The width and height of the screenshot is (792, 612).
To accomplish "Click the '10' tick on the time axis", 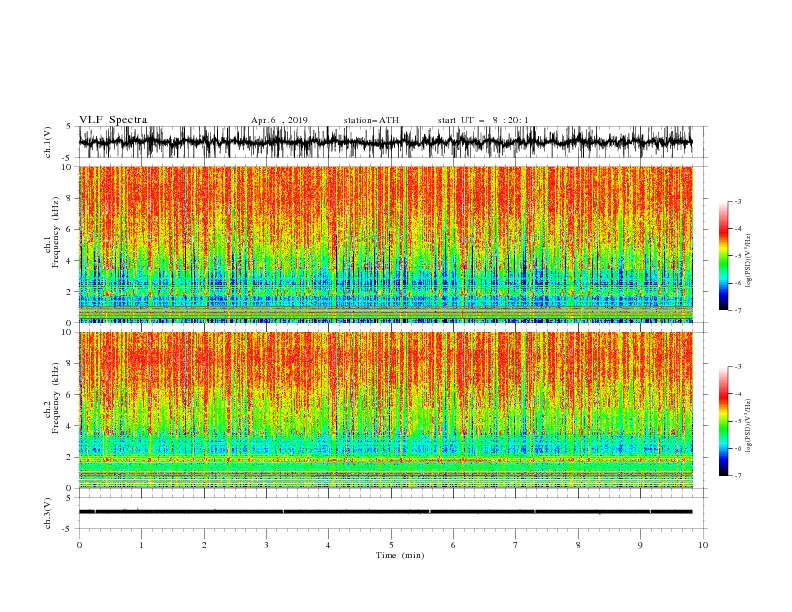I will tap(703, 545).
